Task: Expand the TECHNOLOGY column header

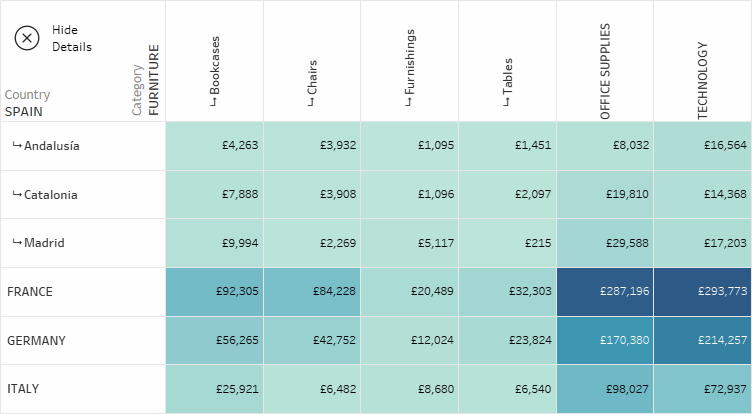Action: pyautogui.click(x=703, y=80)
